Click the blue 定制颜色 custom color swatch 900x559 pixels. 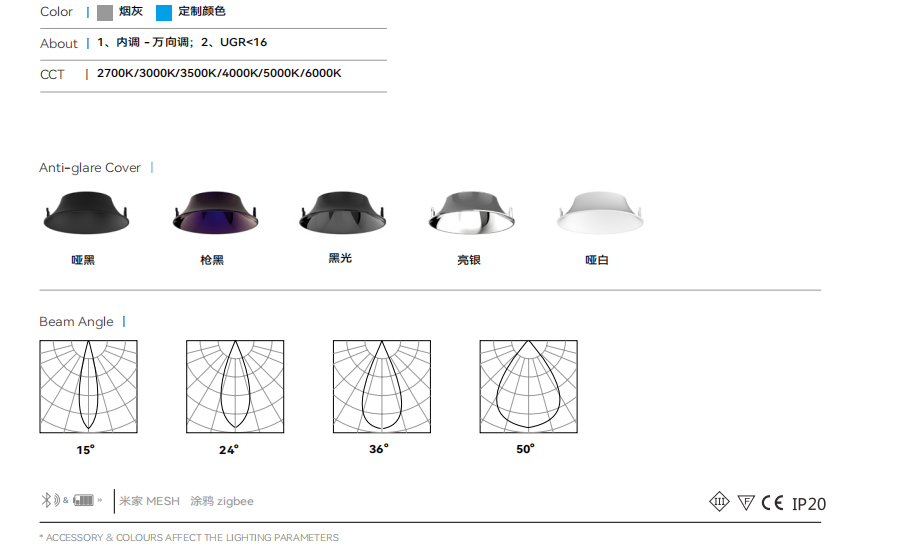click(x=164, y=13)
